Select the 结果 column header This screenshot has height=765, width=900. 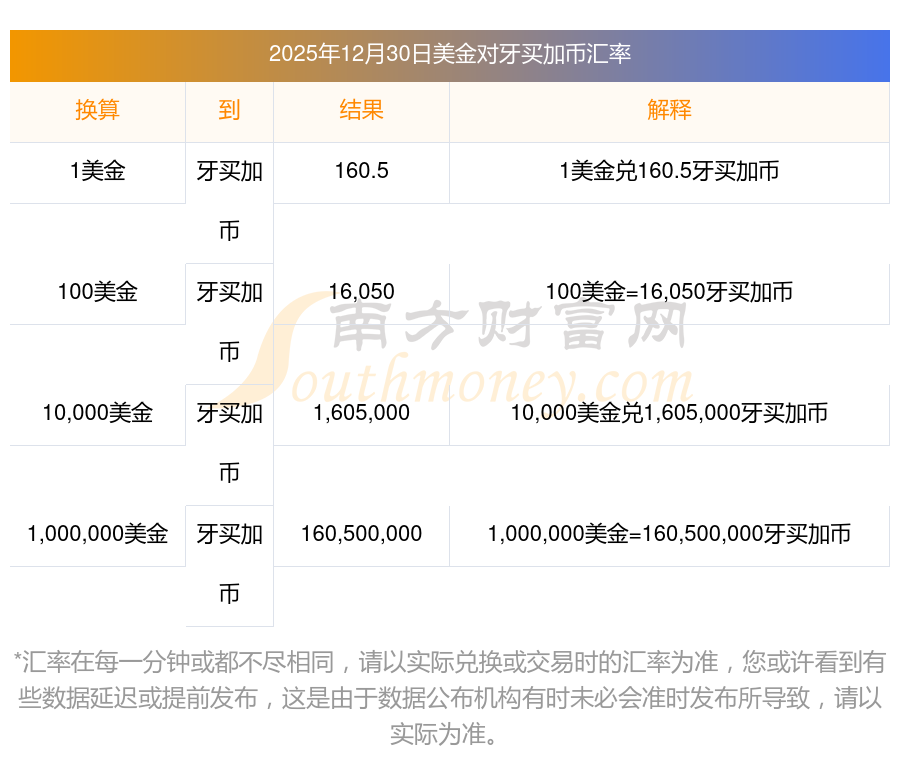pyautogui.click(x=361, y=110)
